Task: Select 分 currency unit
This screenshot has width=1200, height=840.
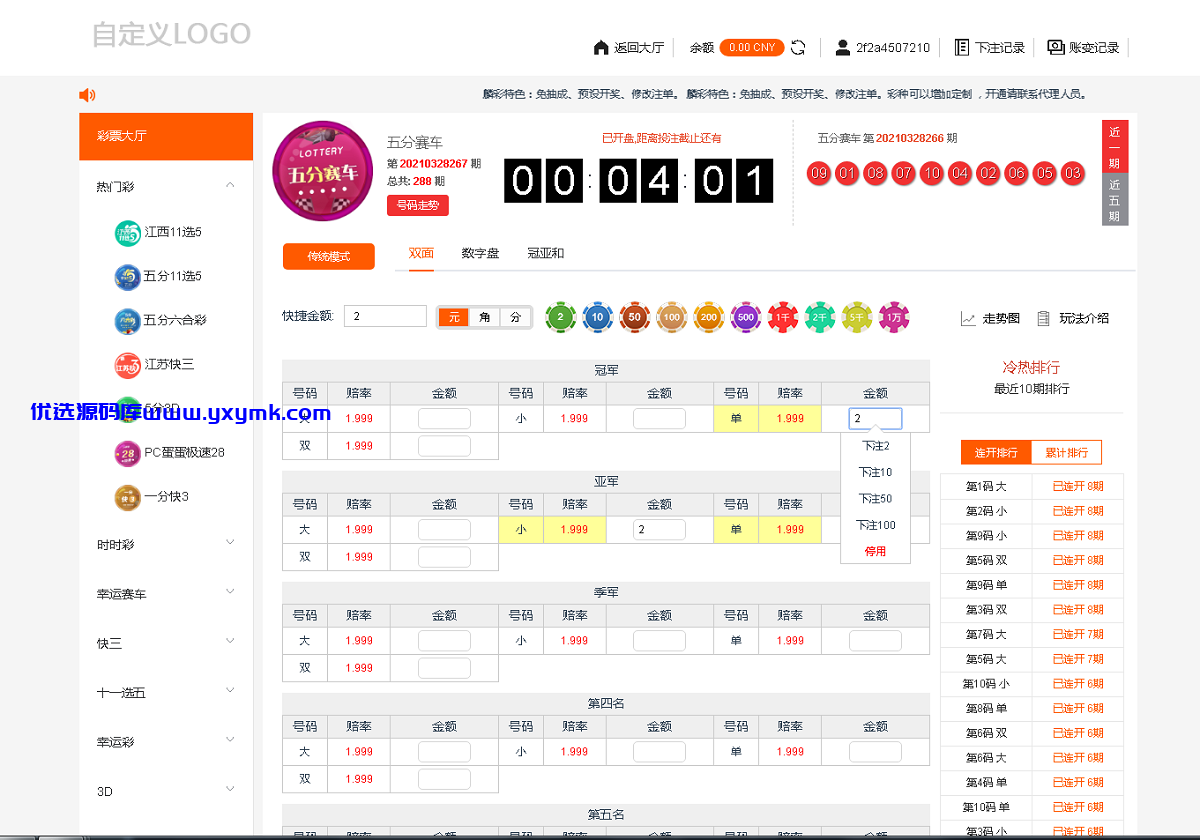Action: coord(515,317)
